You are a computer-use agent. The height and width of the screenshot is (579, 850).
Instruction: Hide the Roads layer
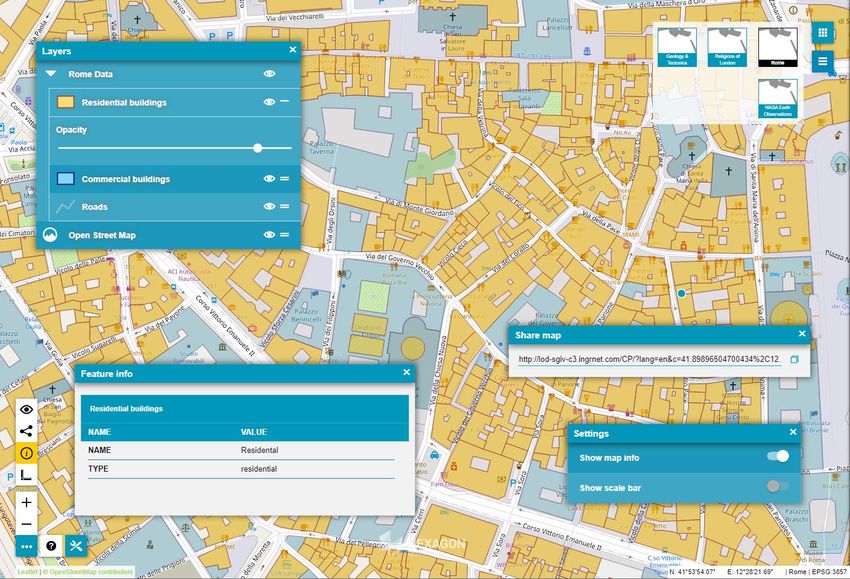[269, 206]
